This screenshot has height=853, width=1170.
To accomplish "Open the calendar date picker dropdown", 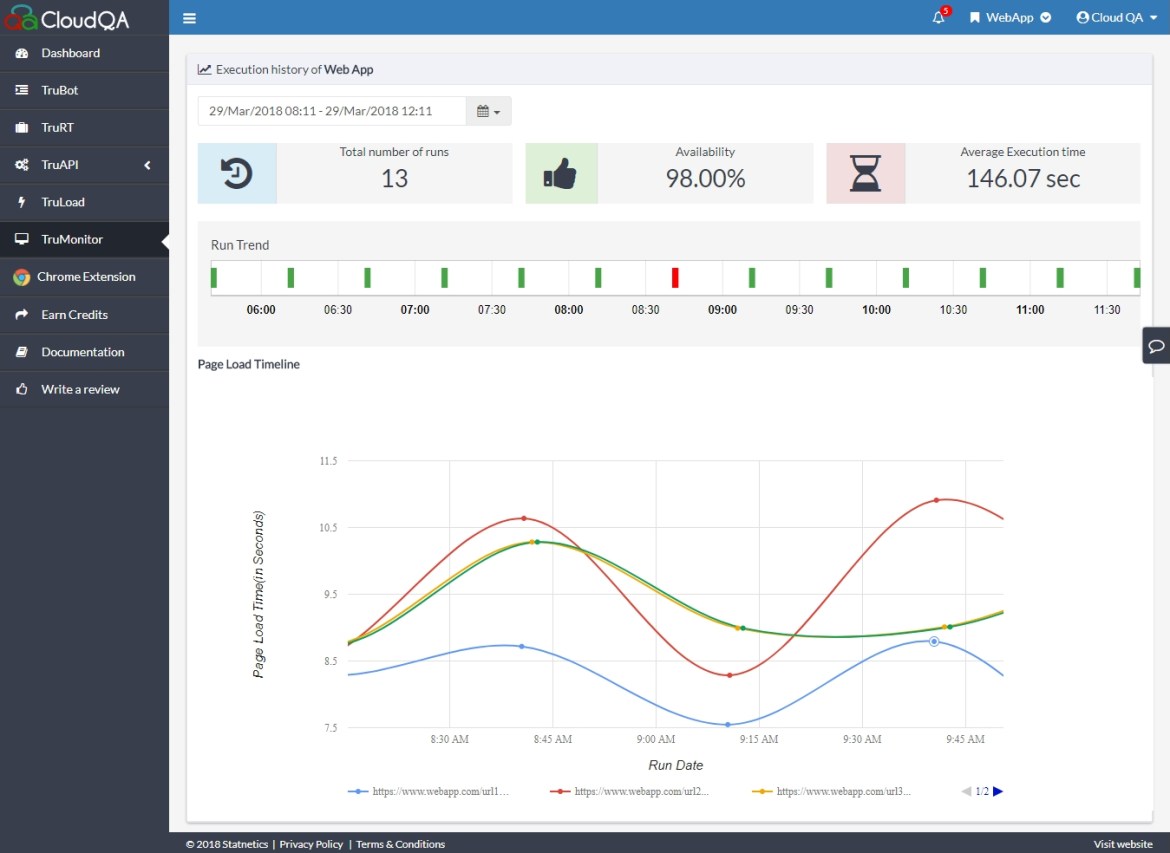I will click(x=488, y=111).
